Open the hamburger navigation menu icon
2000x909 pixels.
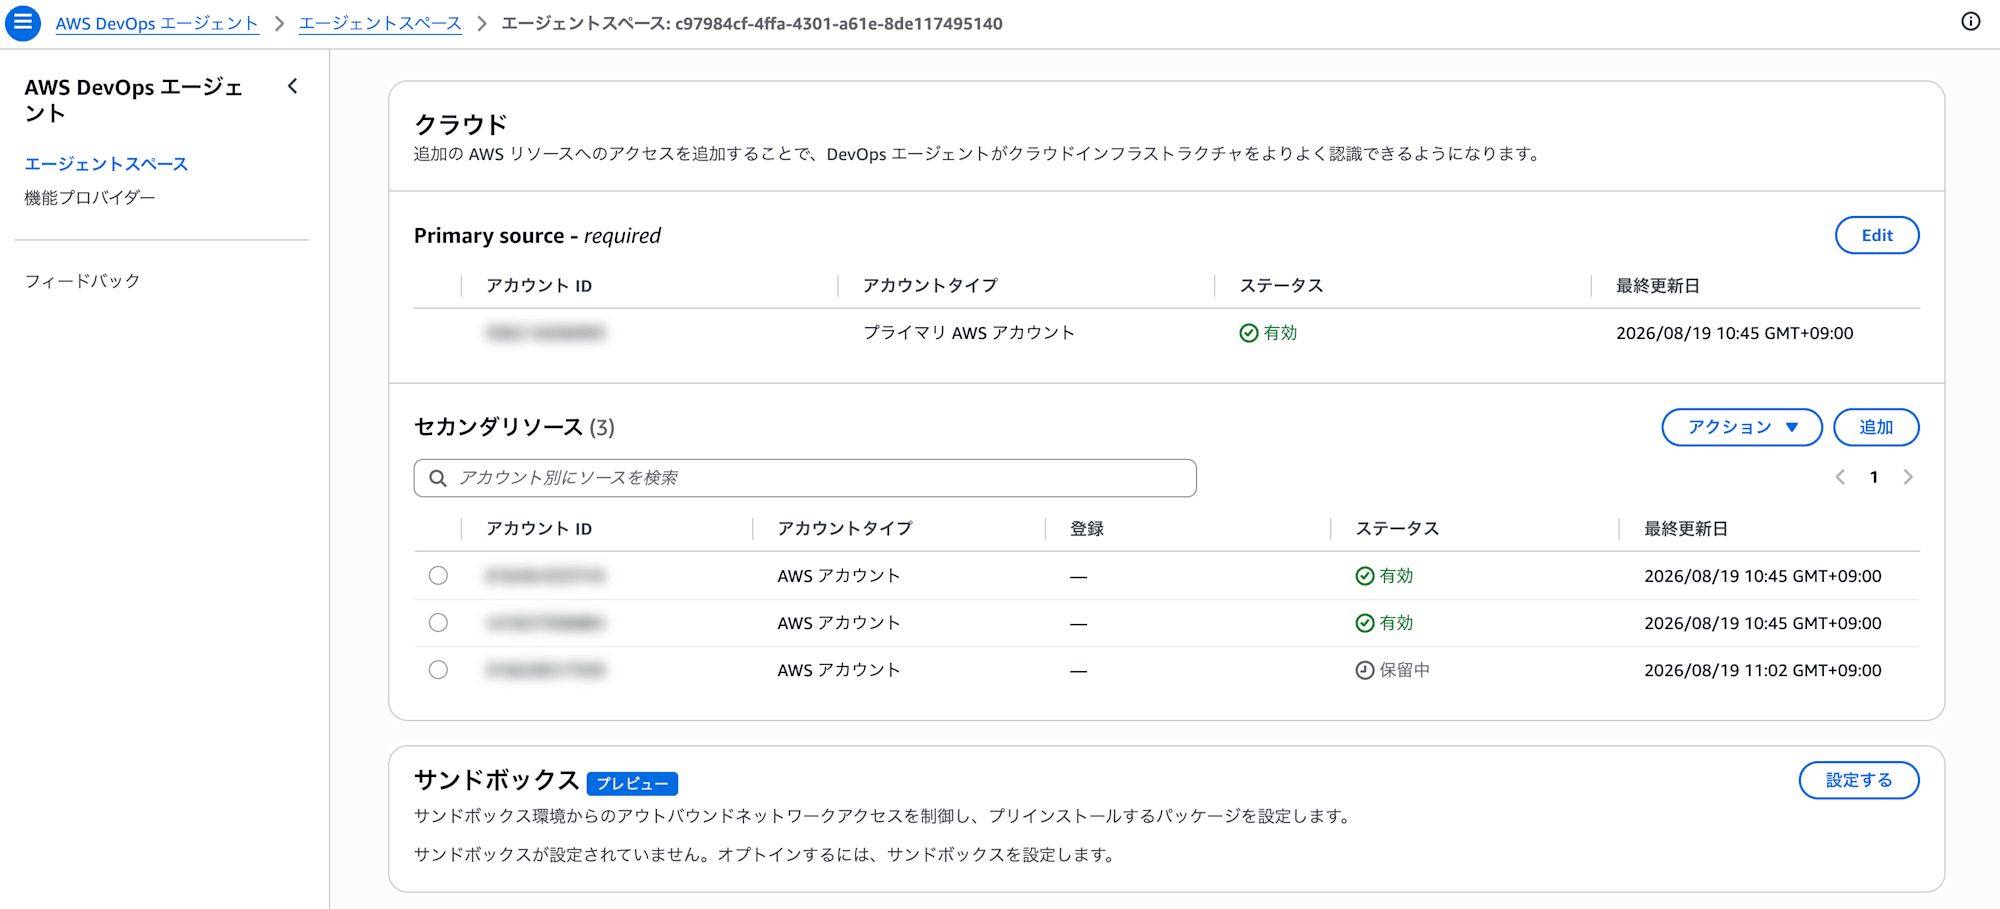[23, 23]
